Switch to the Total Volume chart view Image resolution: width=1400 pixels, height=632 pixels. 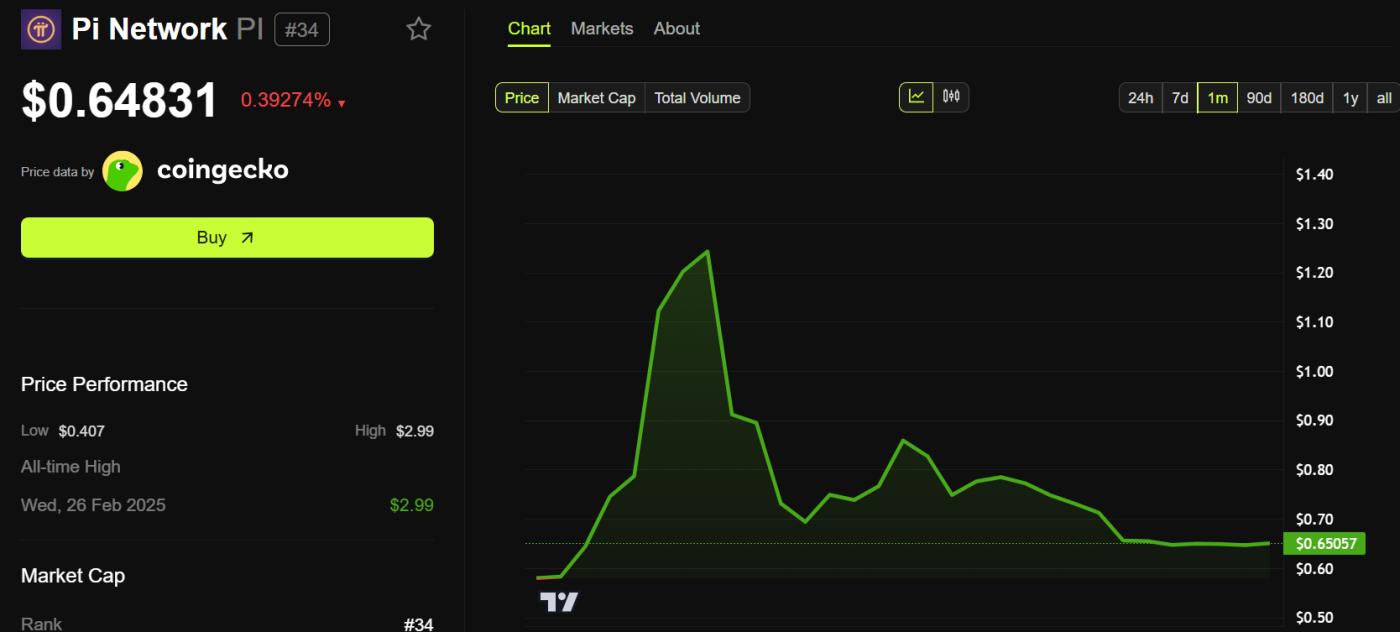[x=697, y=97]
